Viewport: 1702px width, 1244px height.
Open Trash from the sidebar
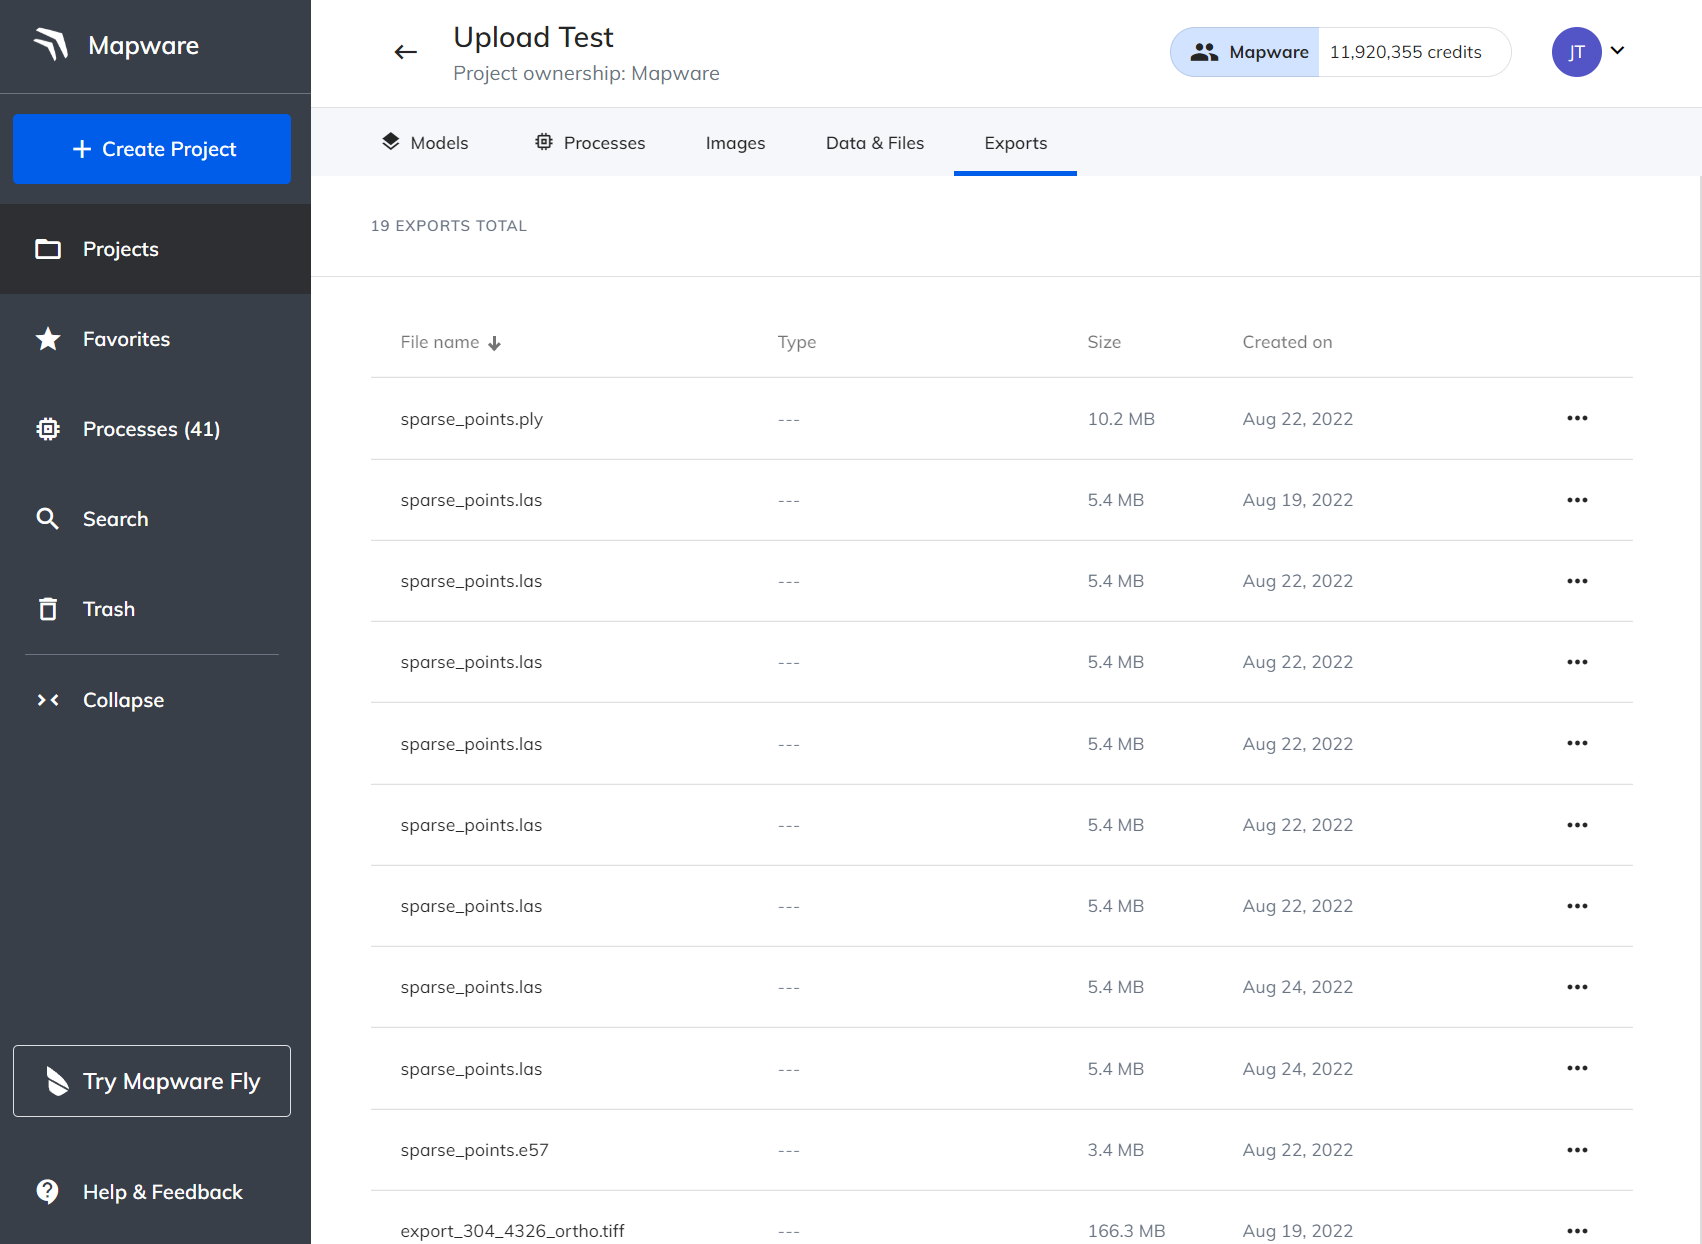(108, 609)
